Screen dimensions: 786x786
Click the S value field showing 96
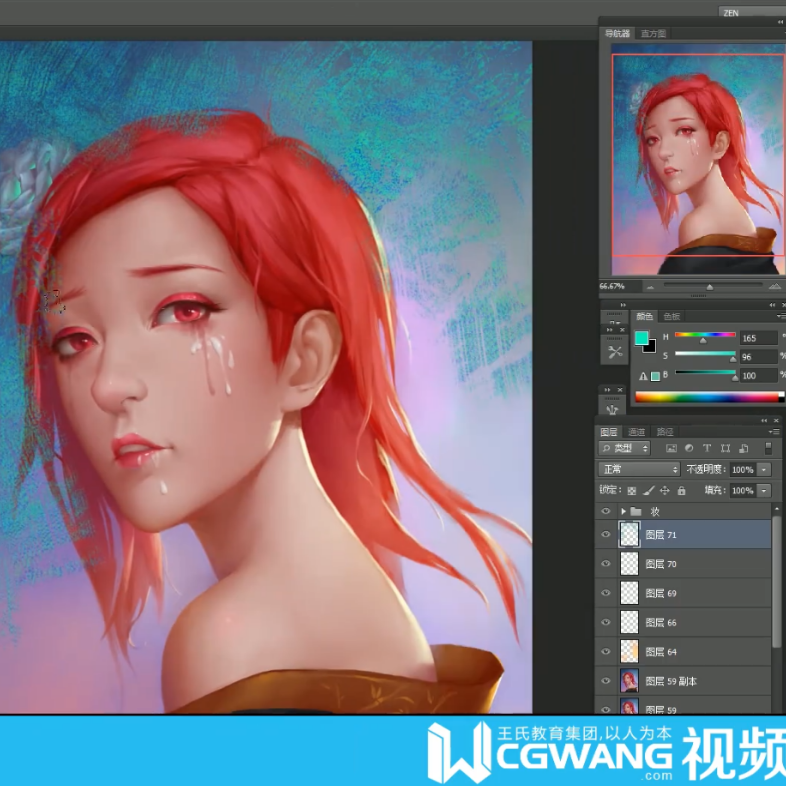point(757,357)
